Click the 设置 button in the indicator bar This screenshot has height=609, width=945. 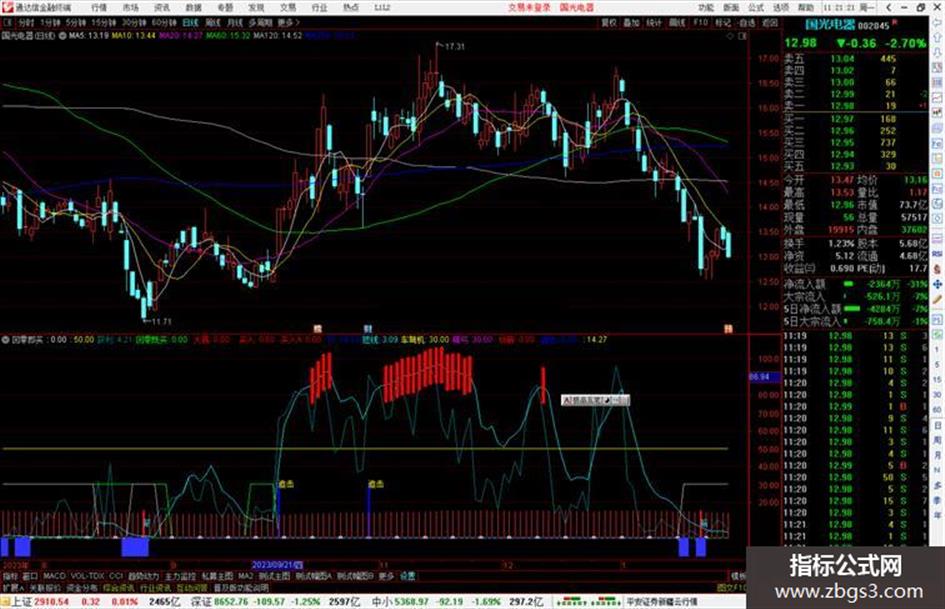coord(407,576)
